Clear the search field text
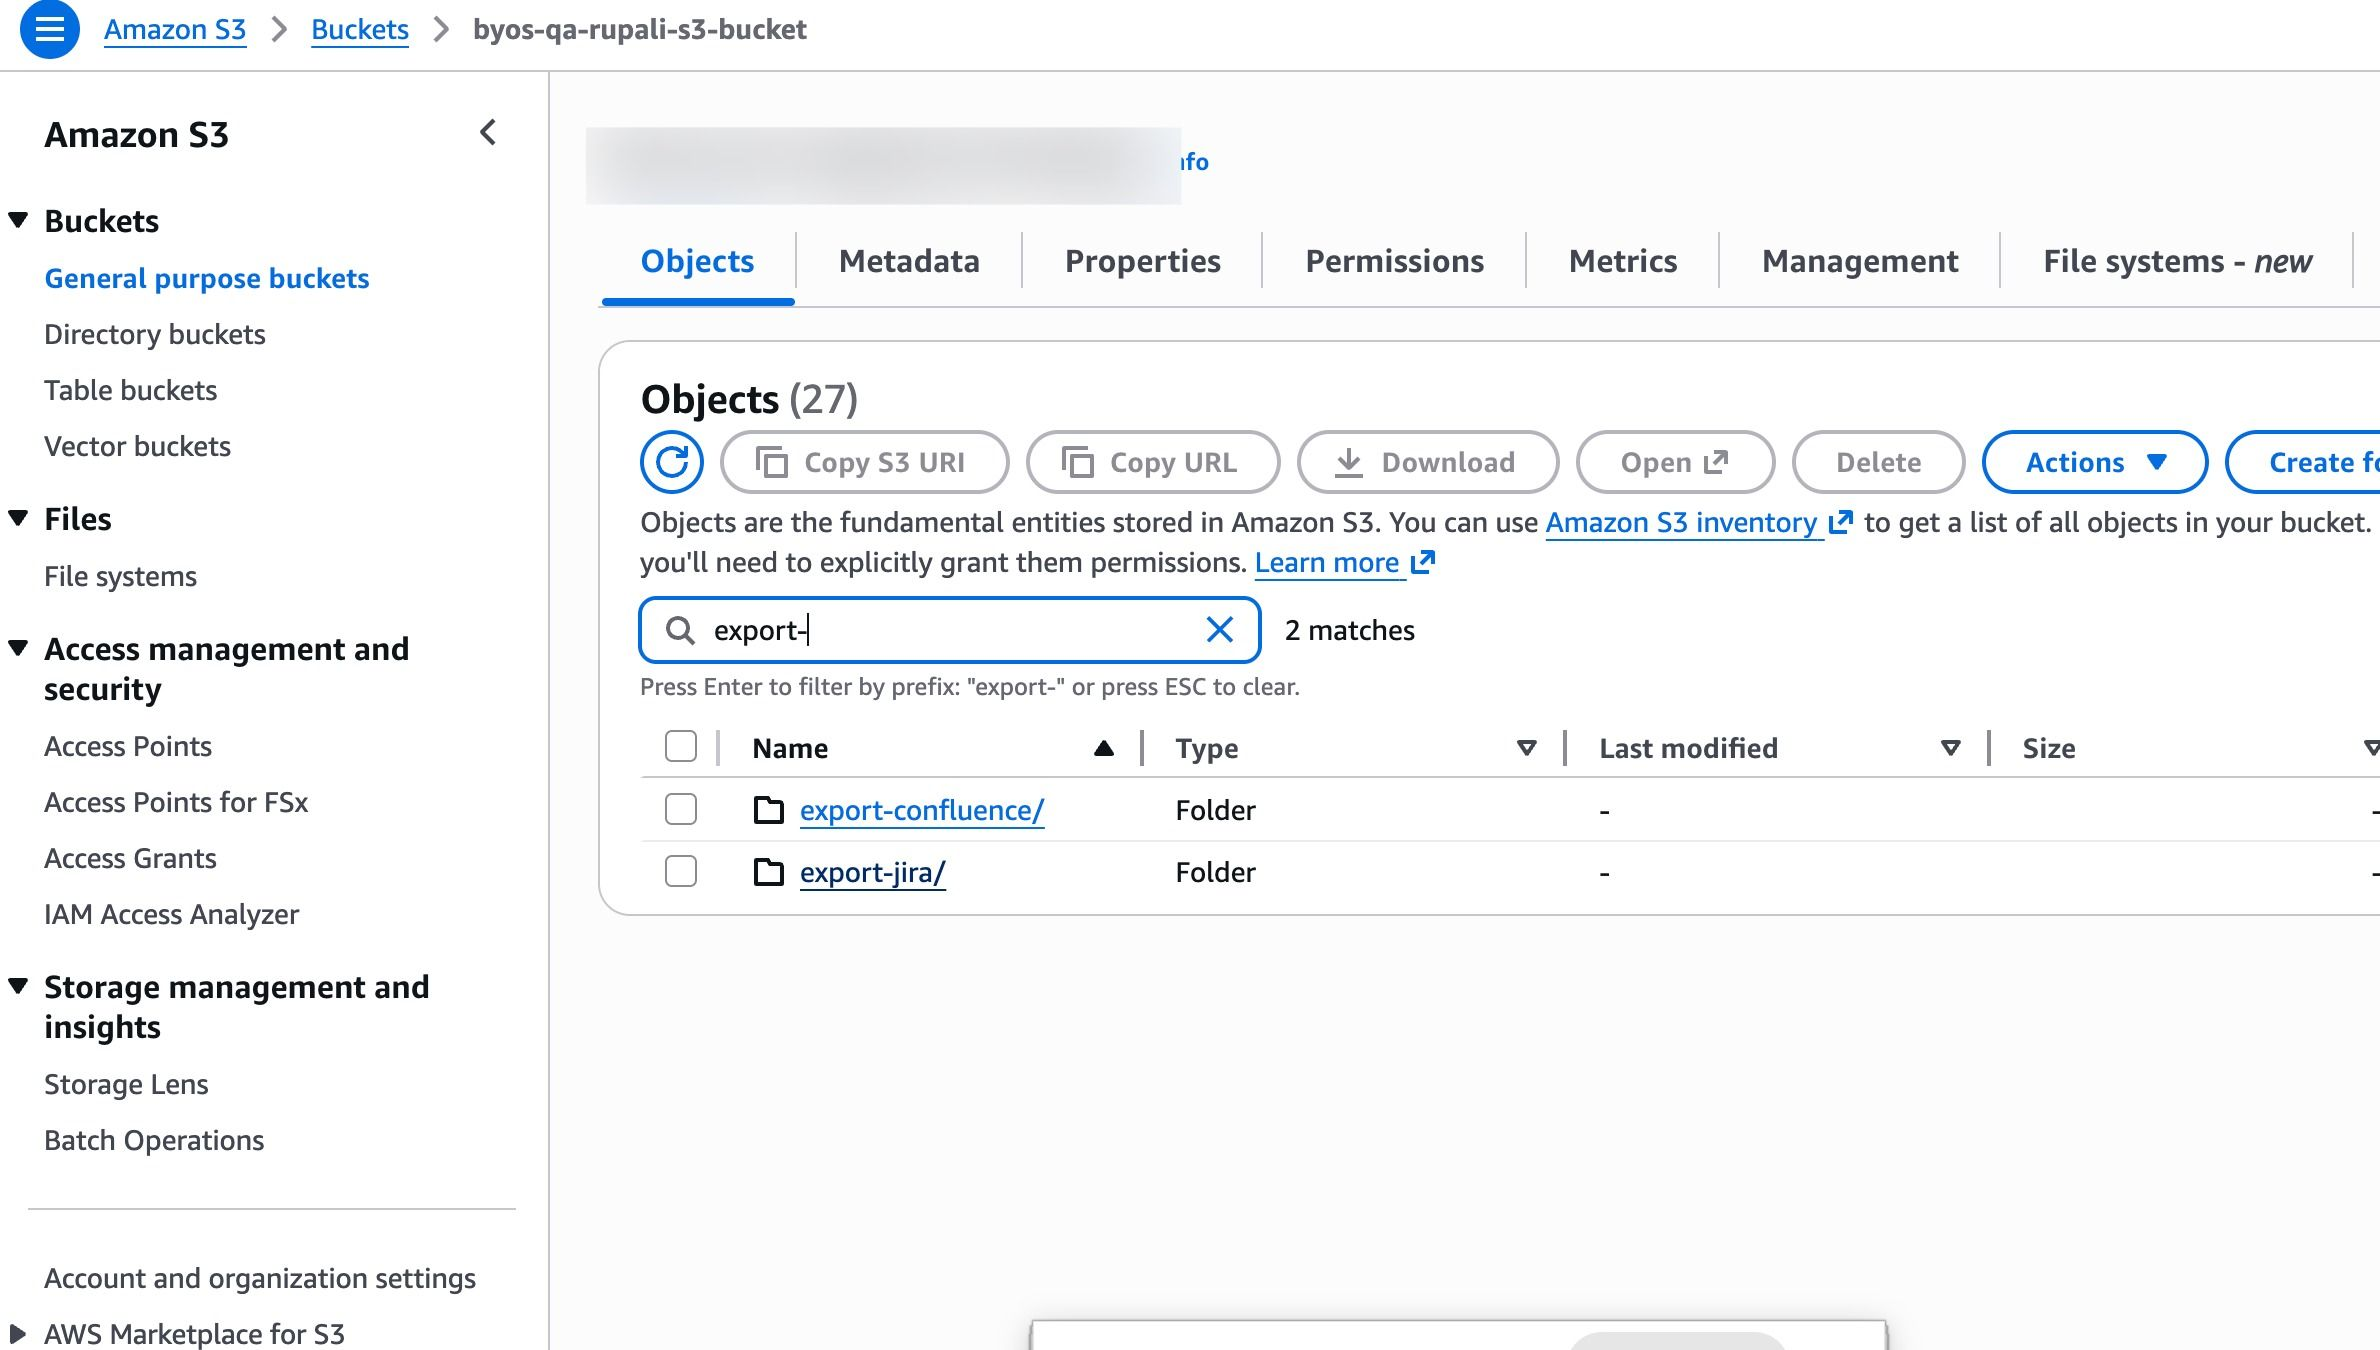Image resolution: width=2380 pixels, height=1350 pixels. (x=1220, y=630)
